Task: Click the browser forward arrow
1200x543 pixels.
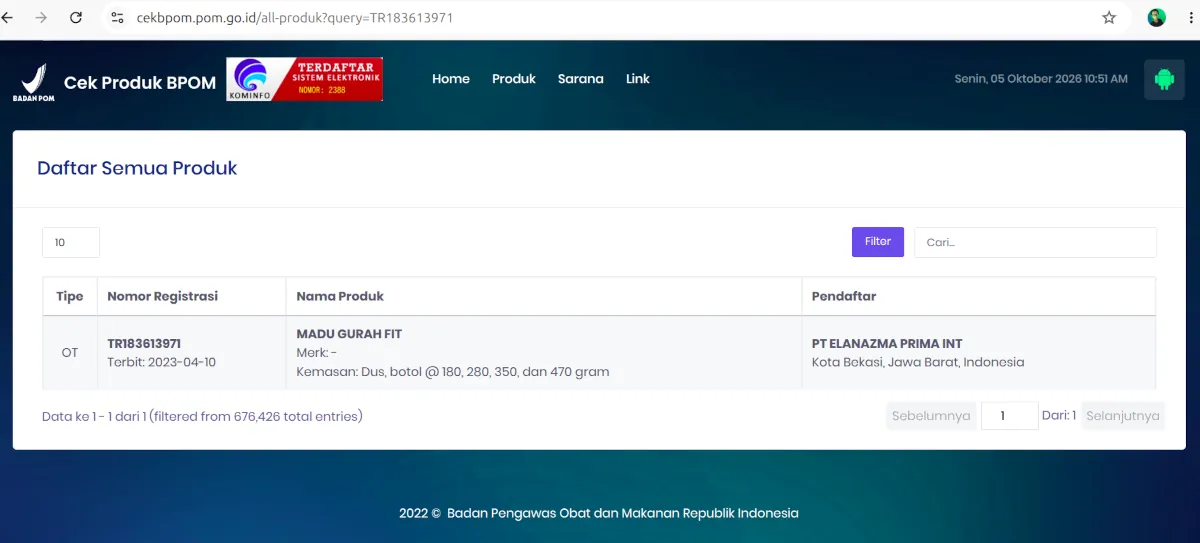Action: [x=41, y=18]
